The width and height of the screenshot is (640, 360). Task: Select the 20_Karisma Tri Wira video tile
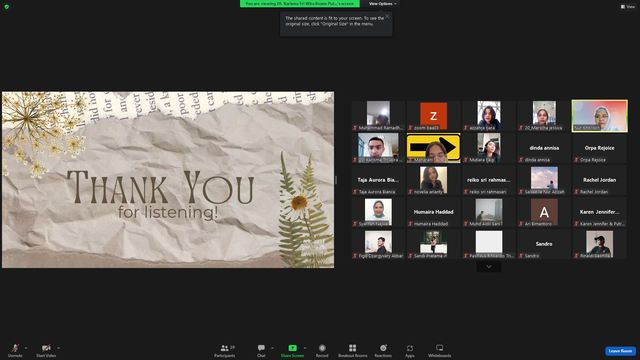pos(378,148)
